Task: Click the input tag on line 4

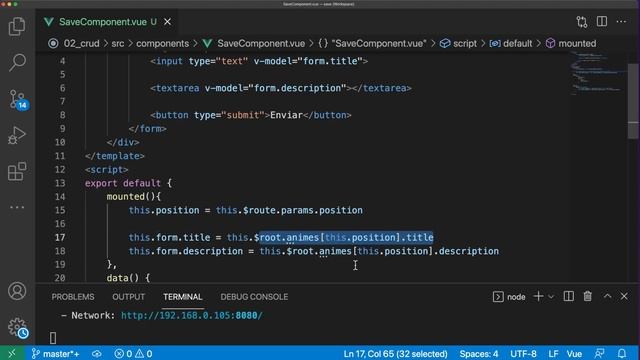Action: click(x=259, y=61)
